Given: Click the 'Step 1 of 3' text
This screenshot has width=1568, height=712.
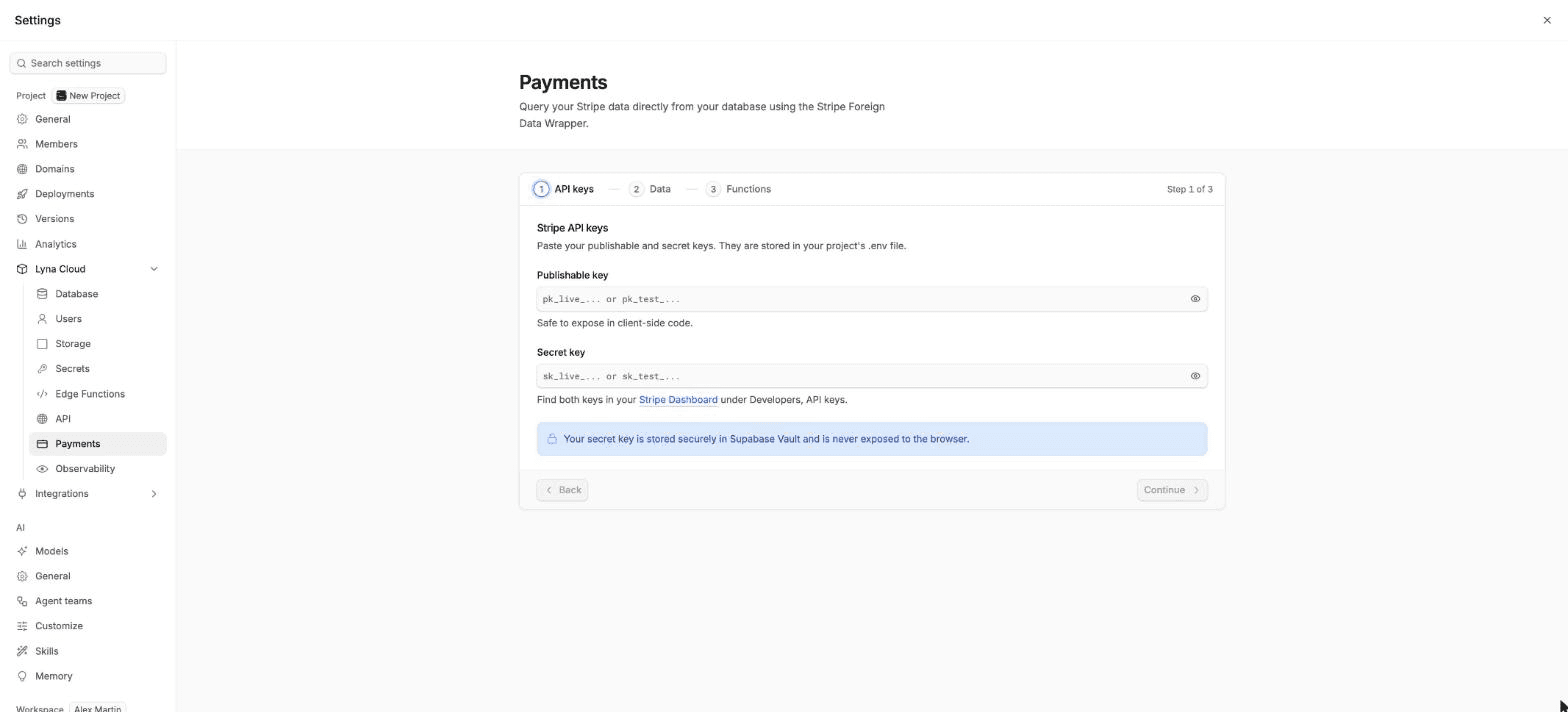Looking at the screenshot, I should tap(1190, 189).
